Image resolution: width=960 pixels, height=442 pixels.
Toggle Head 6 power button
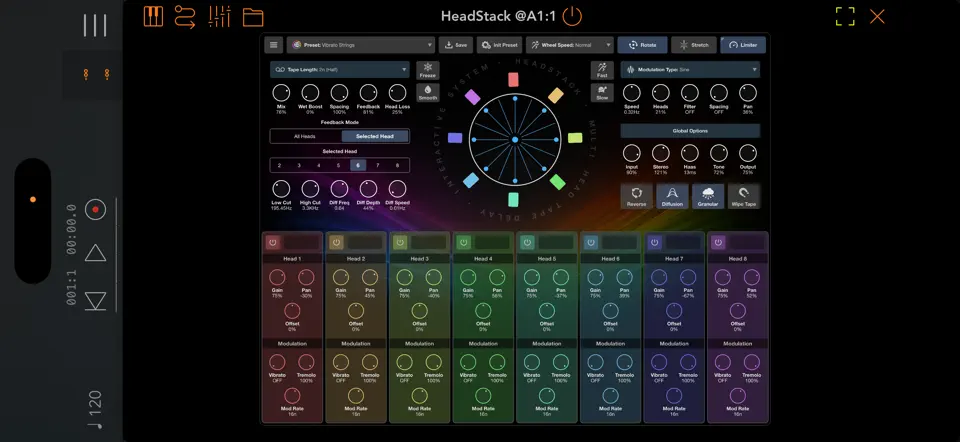click(591, 242)
